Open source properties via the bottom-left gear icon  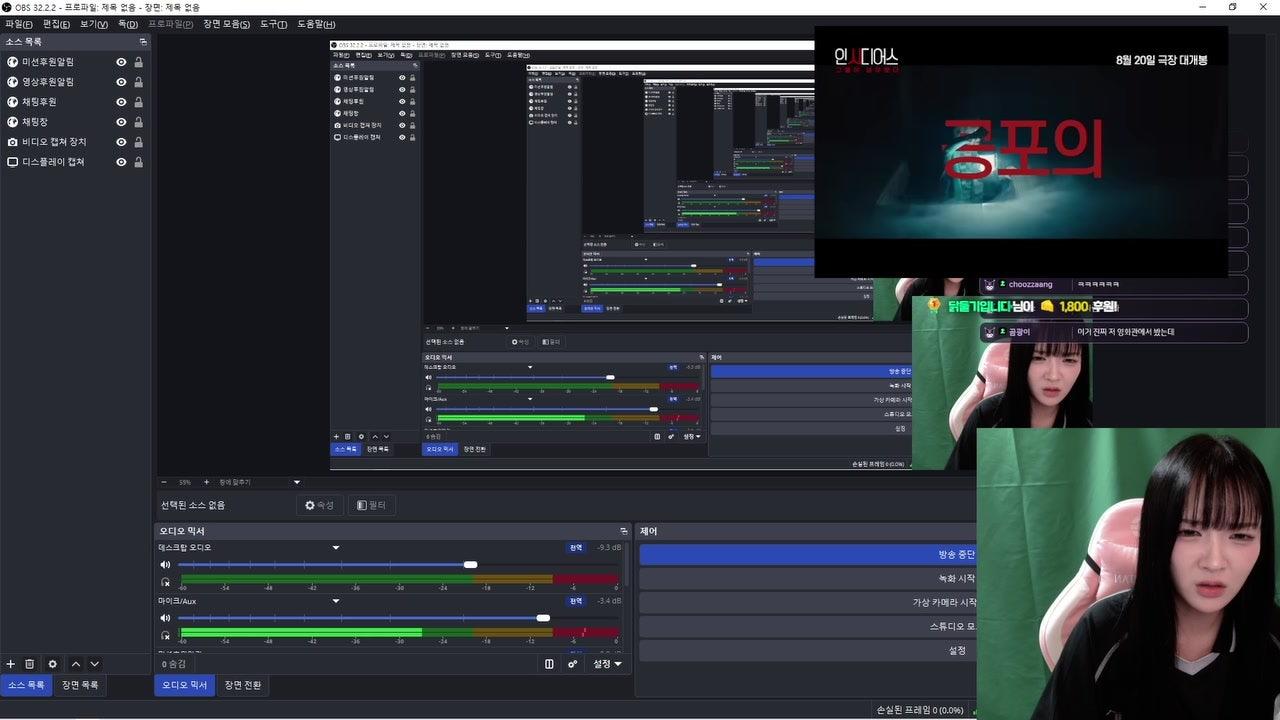53,664
